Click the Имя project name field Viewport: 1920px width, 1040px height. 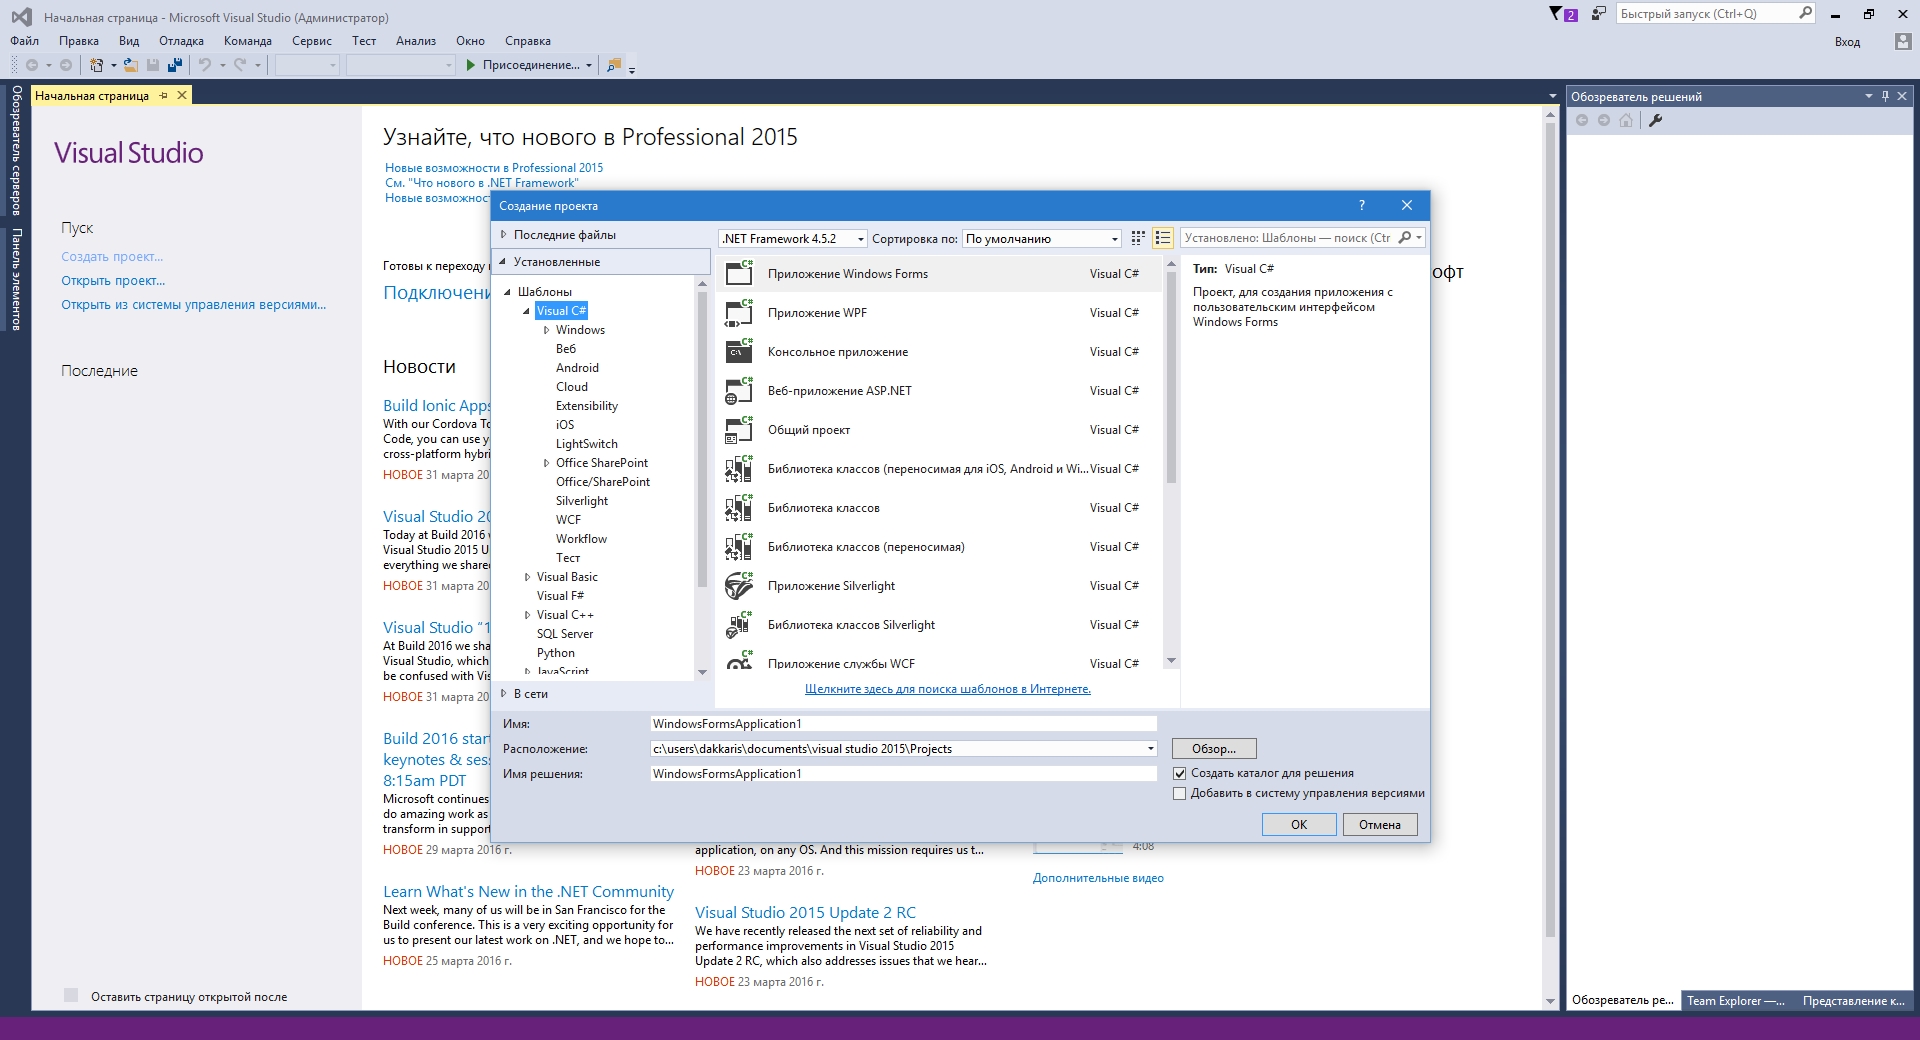pyautogui.click(x=903, y=723)
